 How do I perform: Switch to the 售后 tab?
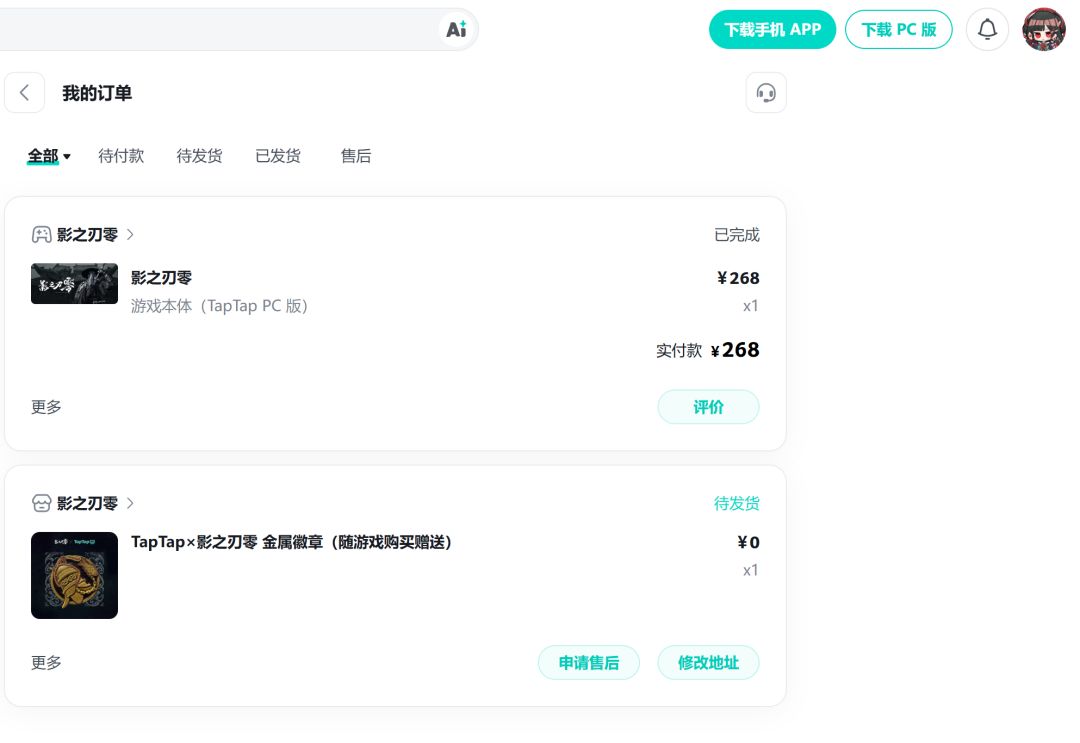pyautogui.click(x=356, y=156)
